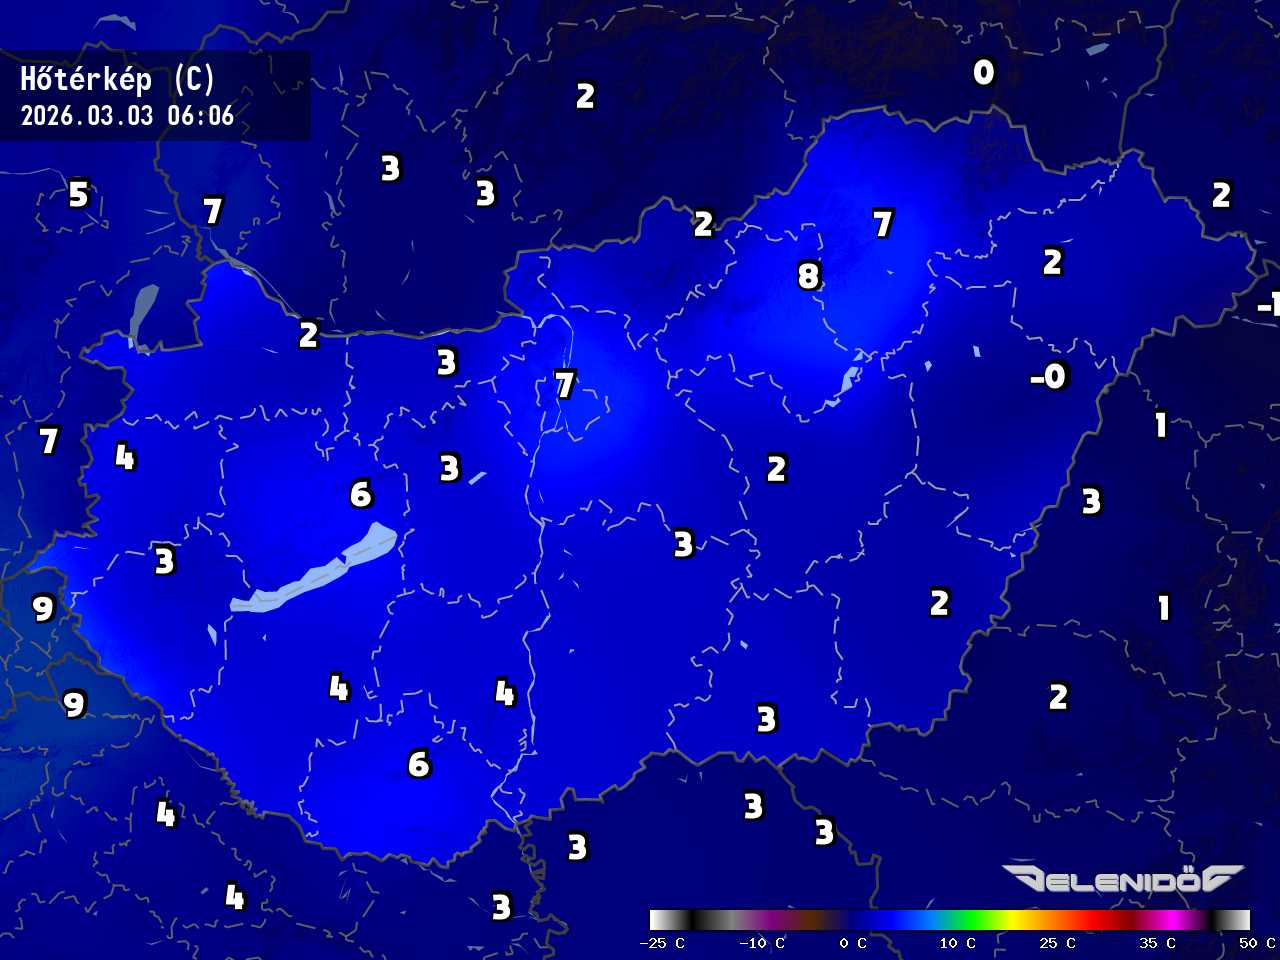Viewport: 1280px width, 960px height.
Task: Click the -0 temperature reading in the east
Action: tap(1049, 376)
